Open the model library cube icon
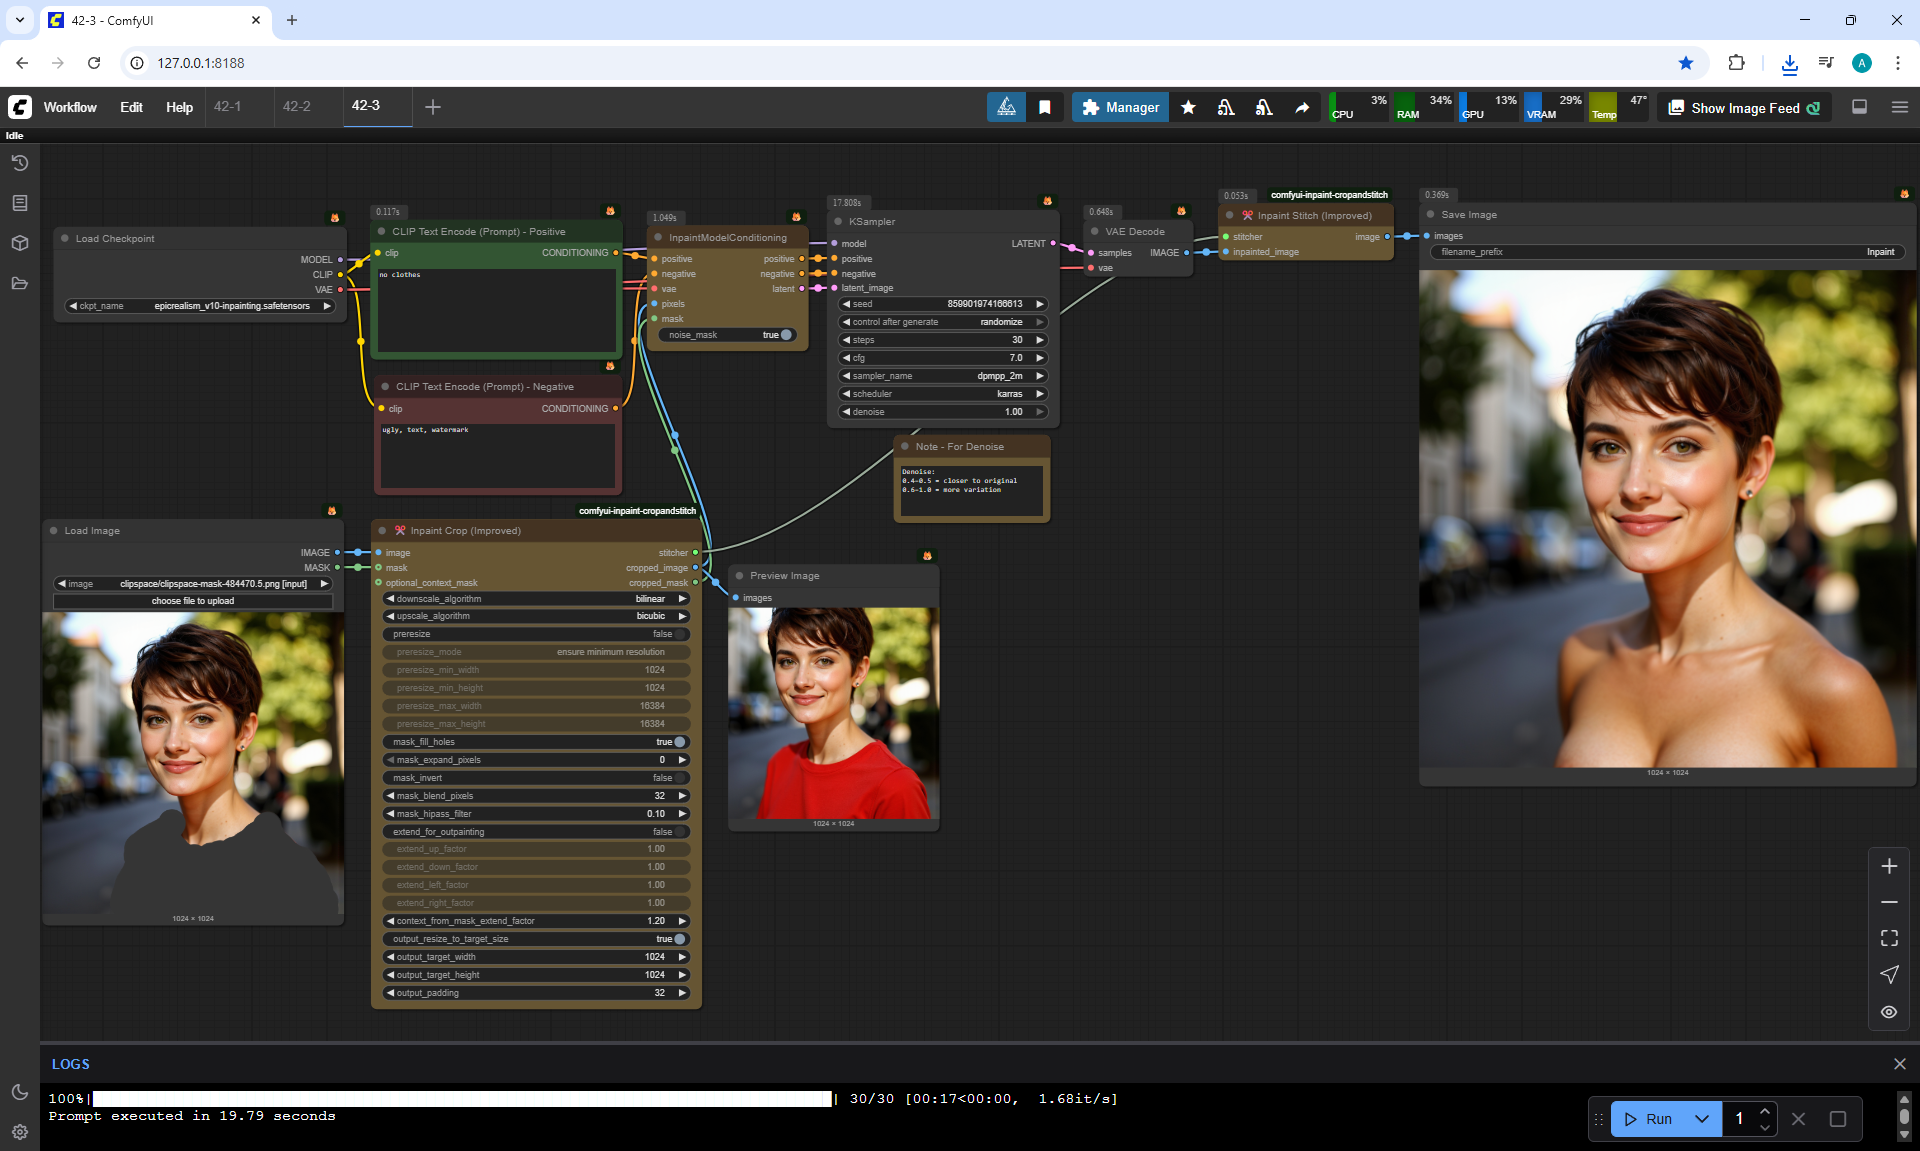The width and height of the screenshot is (1920, 1151). 19,243
